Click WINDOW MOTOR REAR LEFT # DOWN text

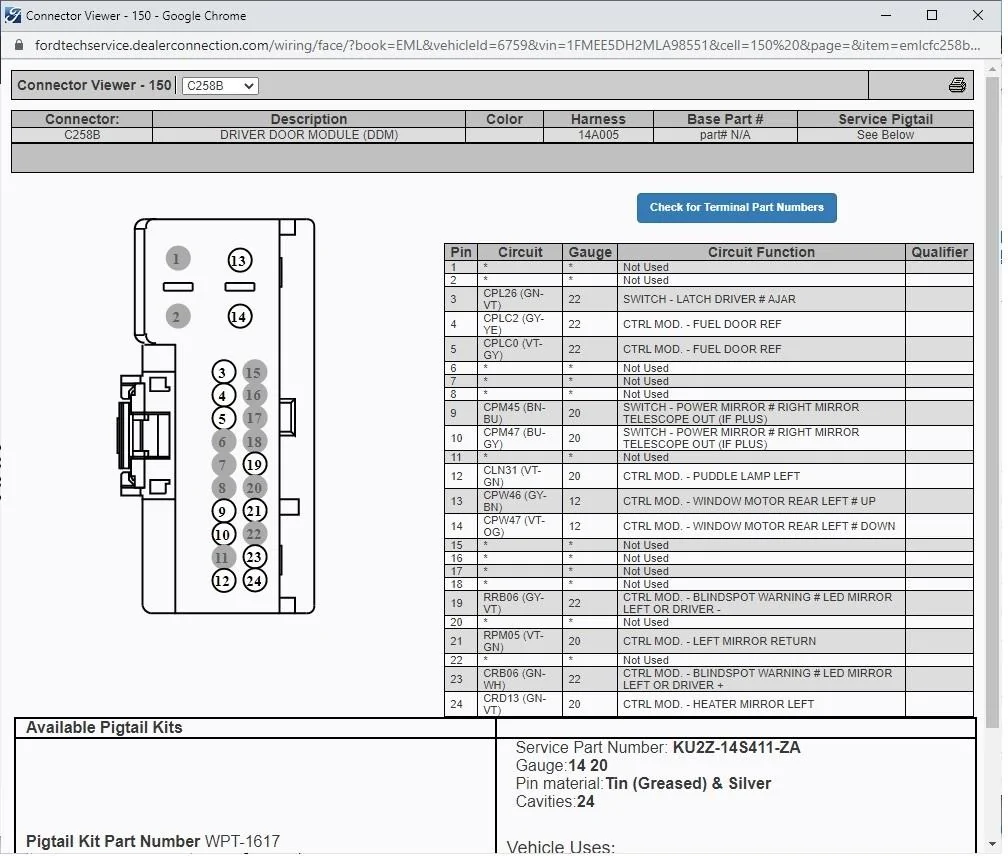[794, 526]
